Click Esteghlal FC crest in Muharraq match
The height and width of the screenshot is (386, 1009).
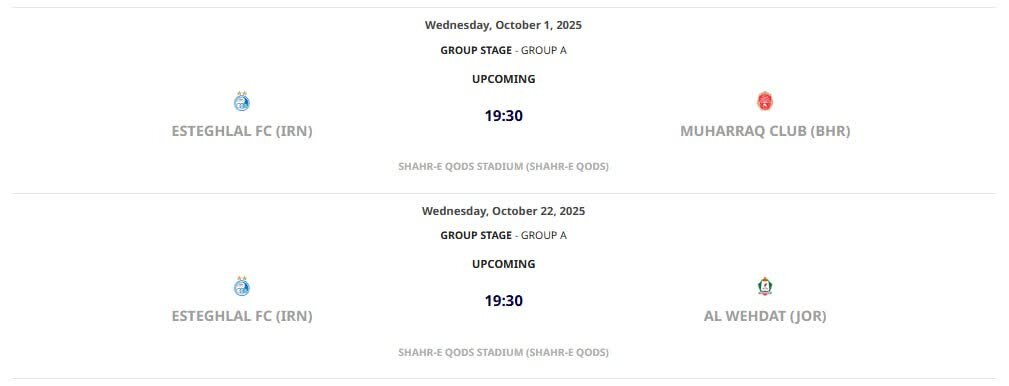(x=241, y=101)
